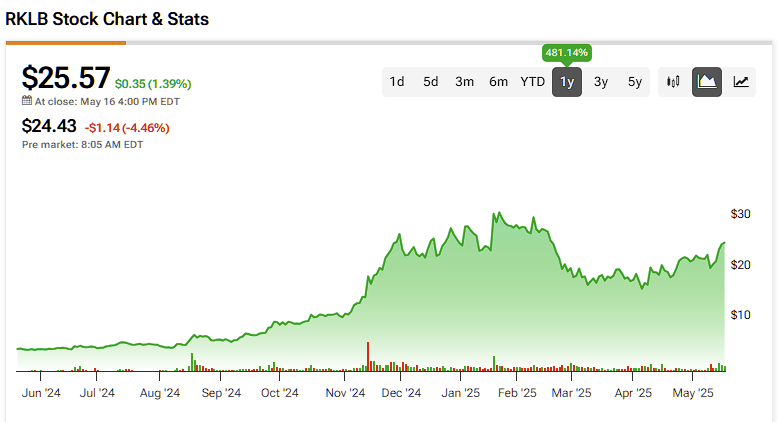Image resolution: width=780 pixels, height=422 pixels.
Task: Click the $20 axis label
Action: click(740, 265)
